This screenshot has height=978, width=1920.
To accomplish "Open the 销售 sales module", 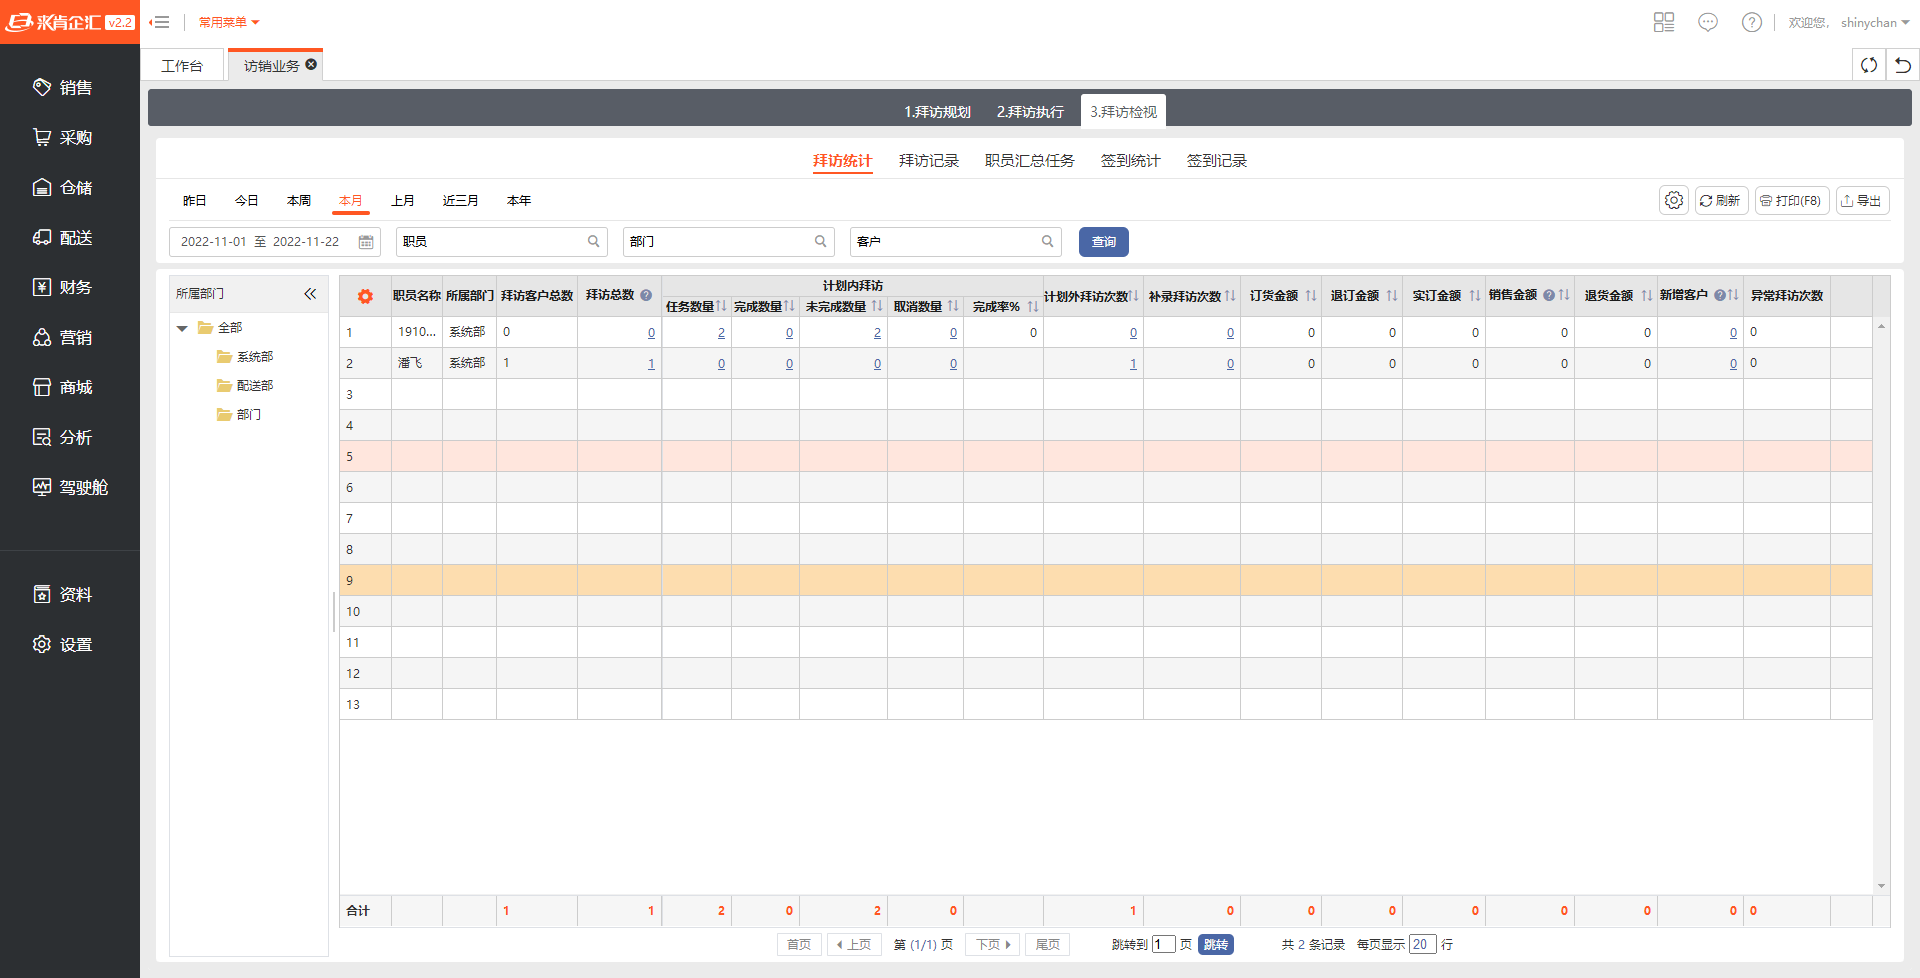I will tap(62, 88).
